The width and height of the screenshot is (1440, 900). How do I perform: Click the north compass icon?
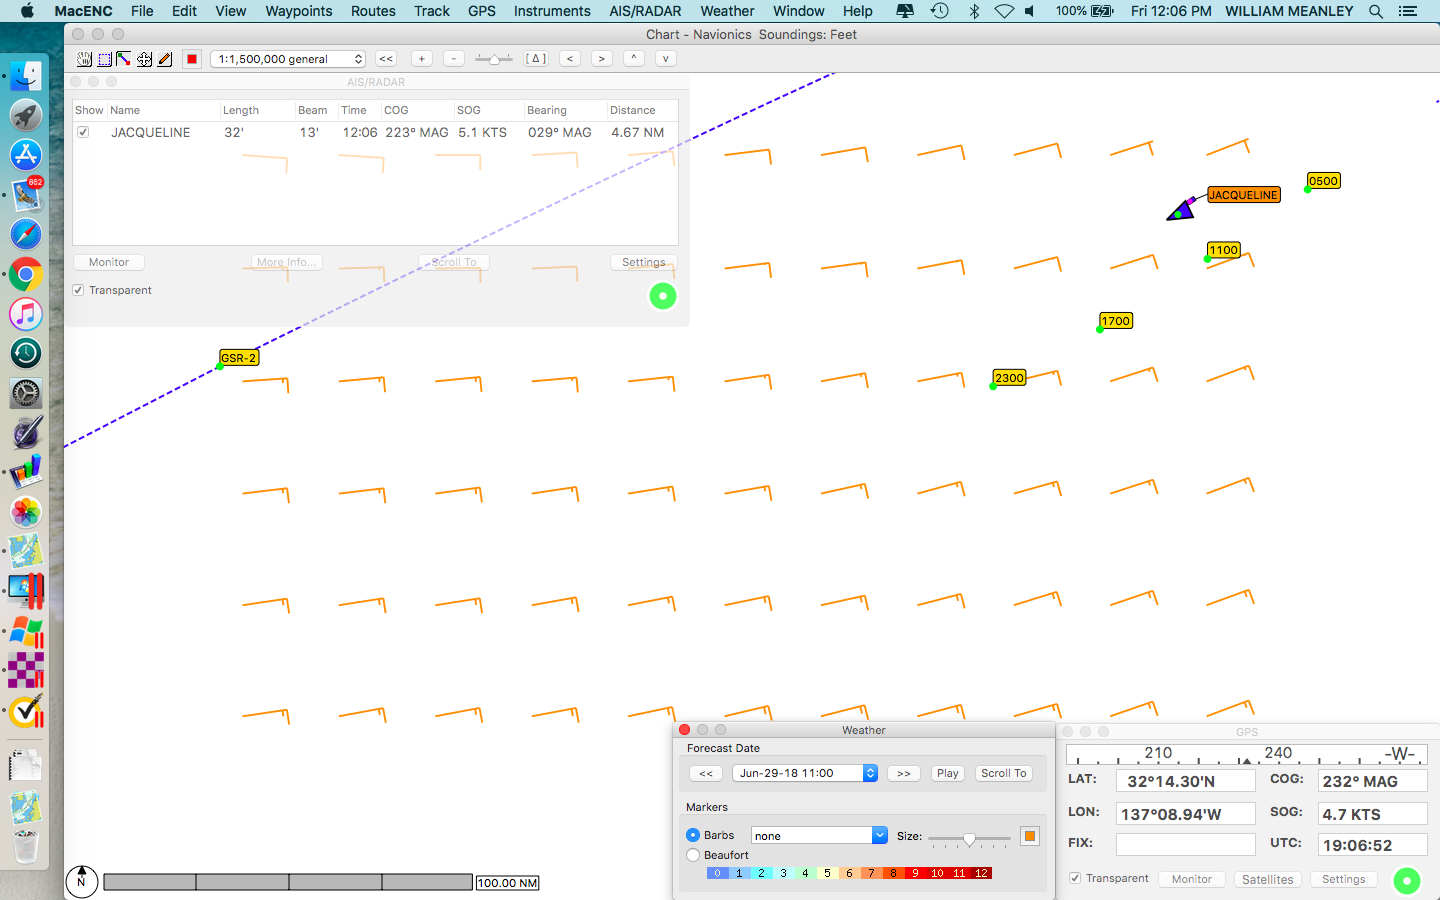(81, 881)
